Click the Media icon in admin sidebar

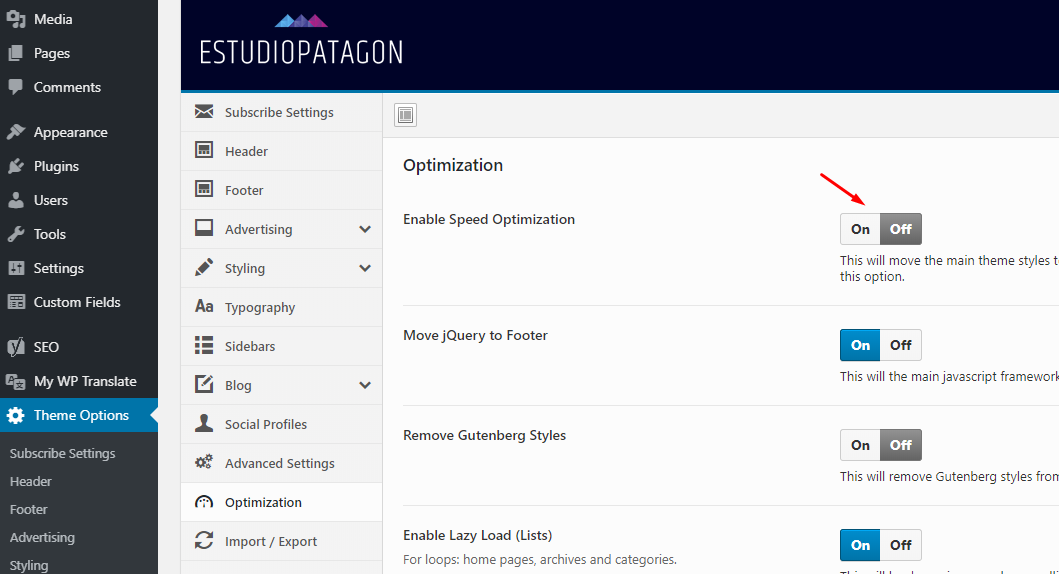[x=16, y=19]
